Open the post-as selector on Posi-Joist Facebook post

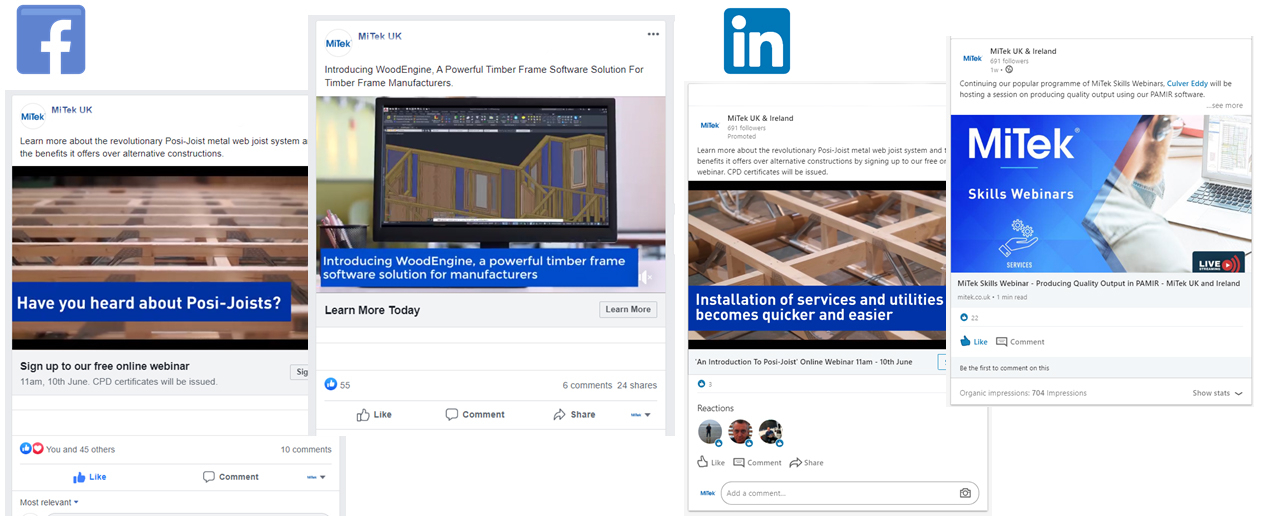point(318,477)
